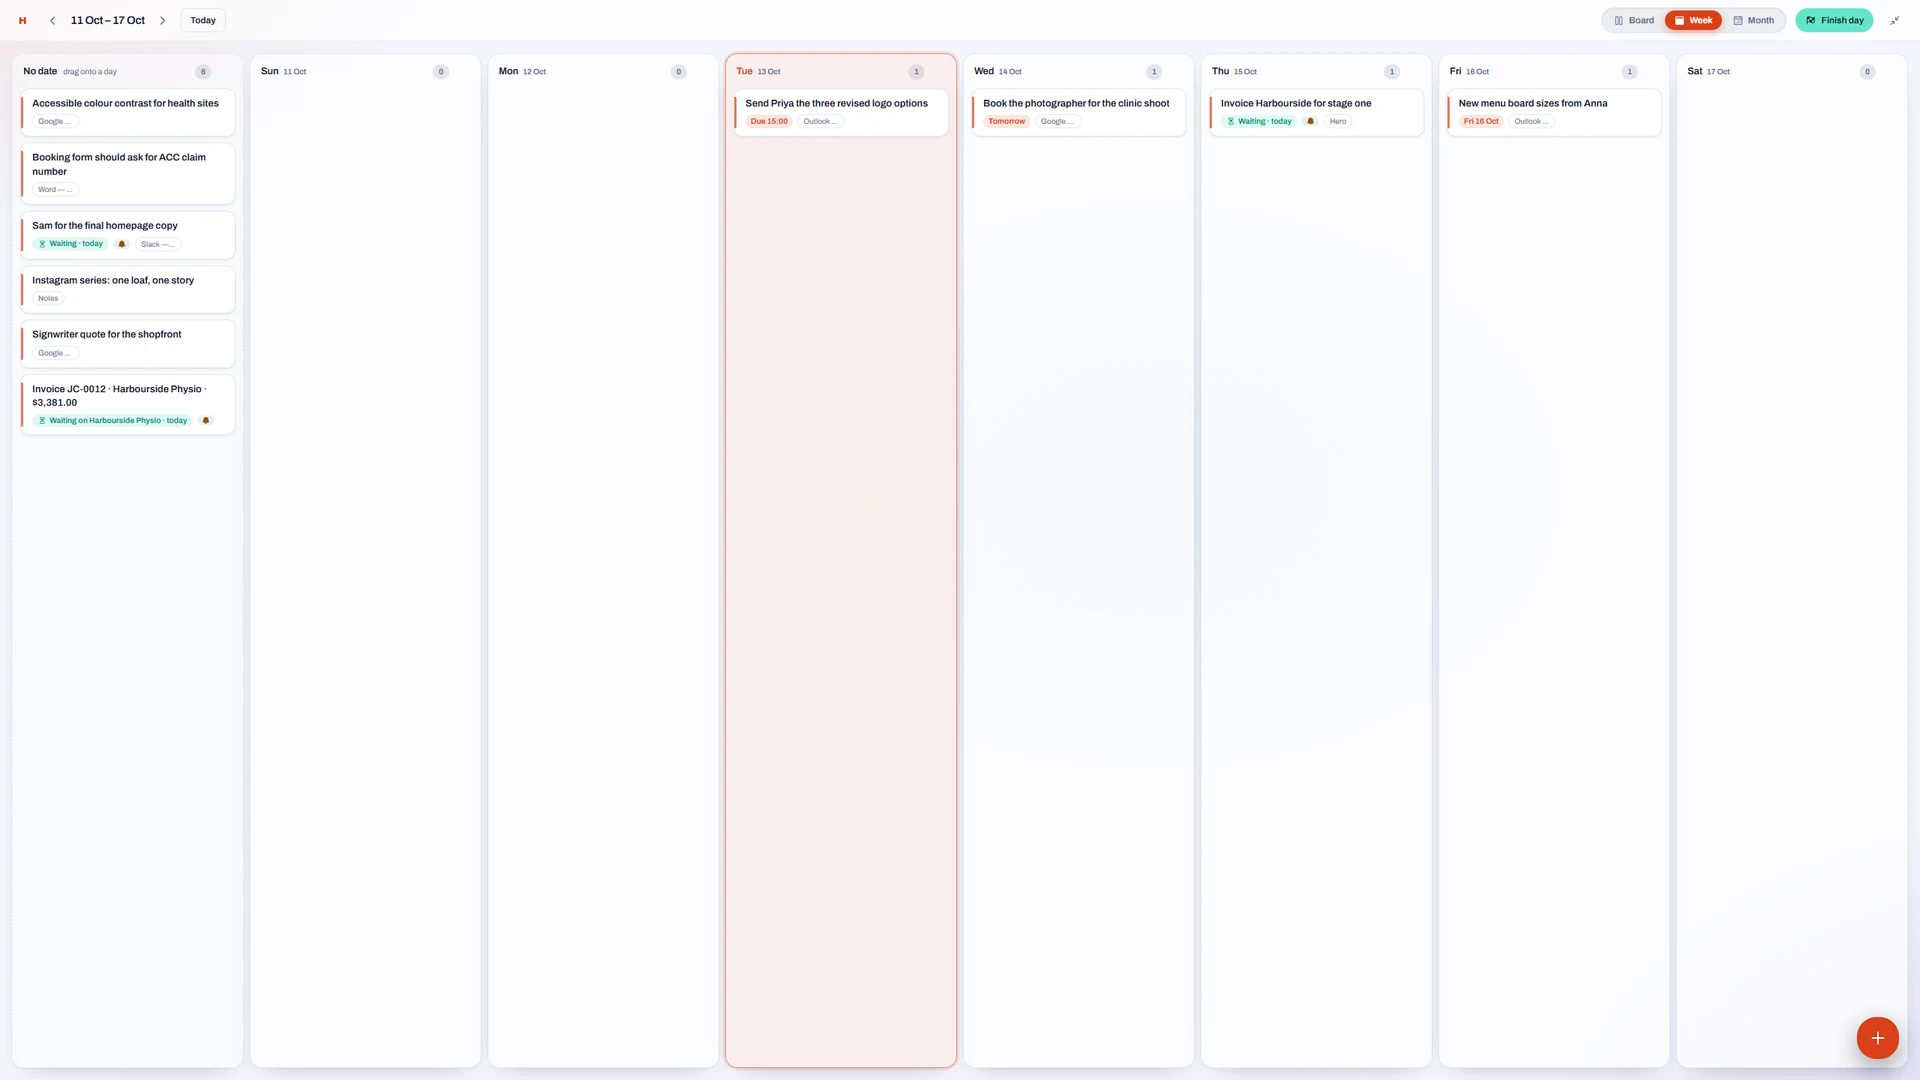The image size is (1920, 1080).
Task: Open the Outlook source chip on Priya task
Action: (820, 122)
